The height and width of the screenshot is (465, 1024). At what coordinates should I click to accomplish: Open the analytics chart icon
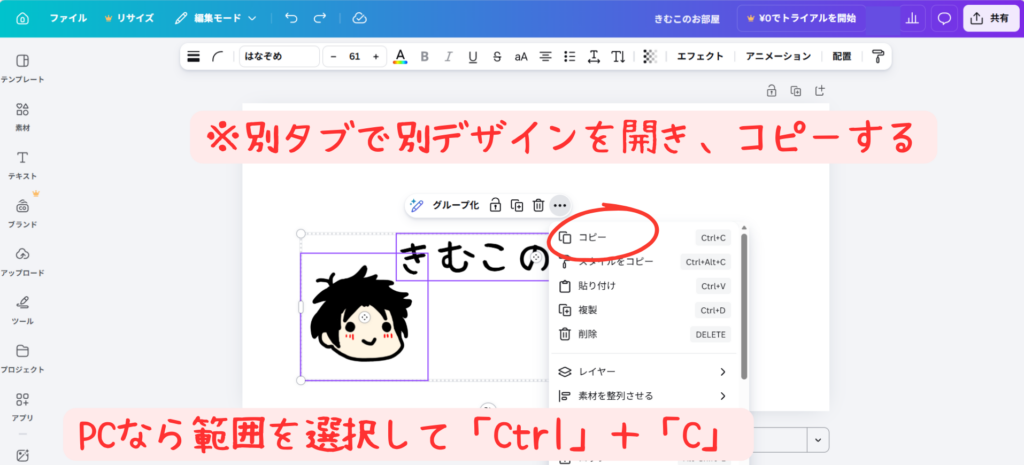tap(912, 18)
